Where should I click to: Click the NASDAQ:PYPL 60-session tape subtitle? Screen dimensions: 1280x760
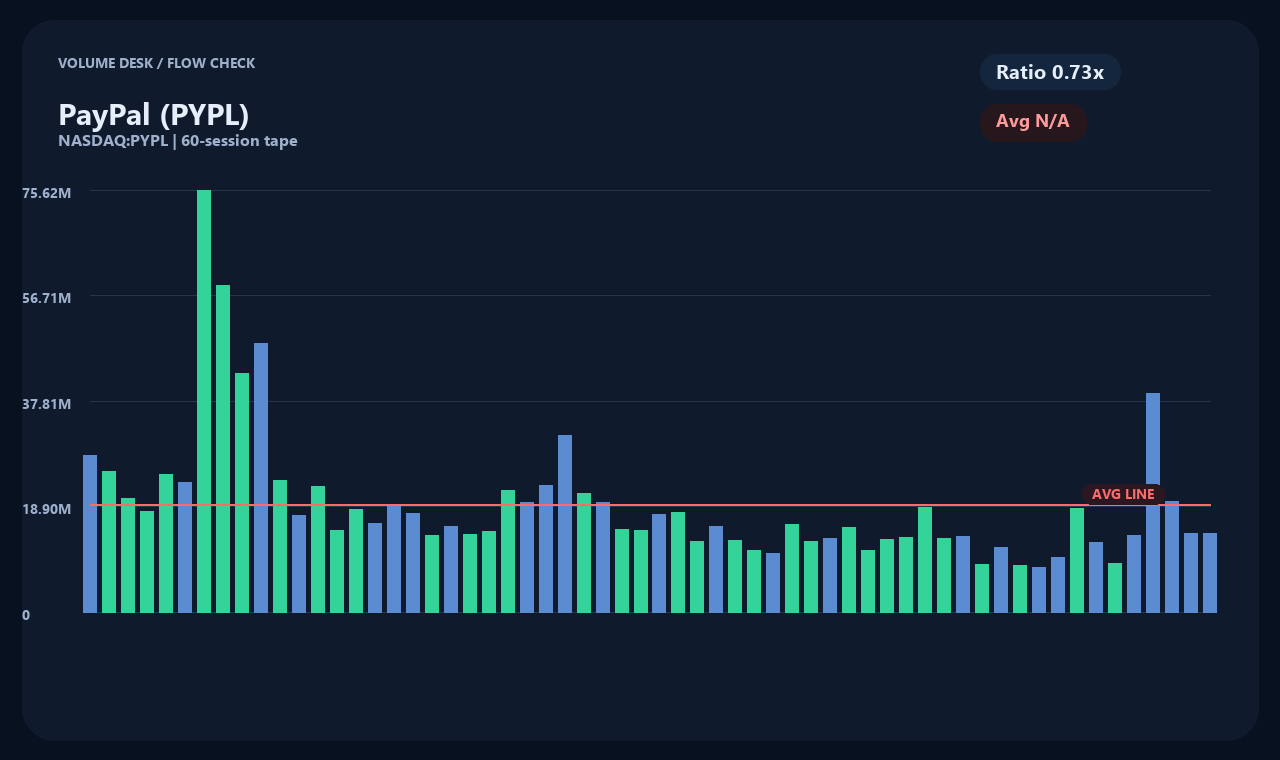point(178,141)
